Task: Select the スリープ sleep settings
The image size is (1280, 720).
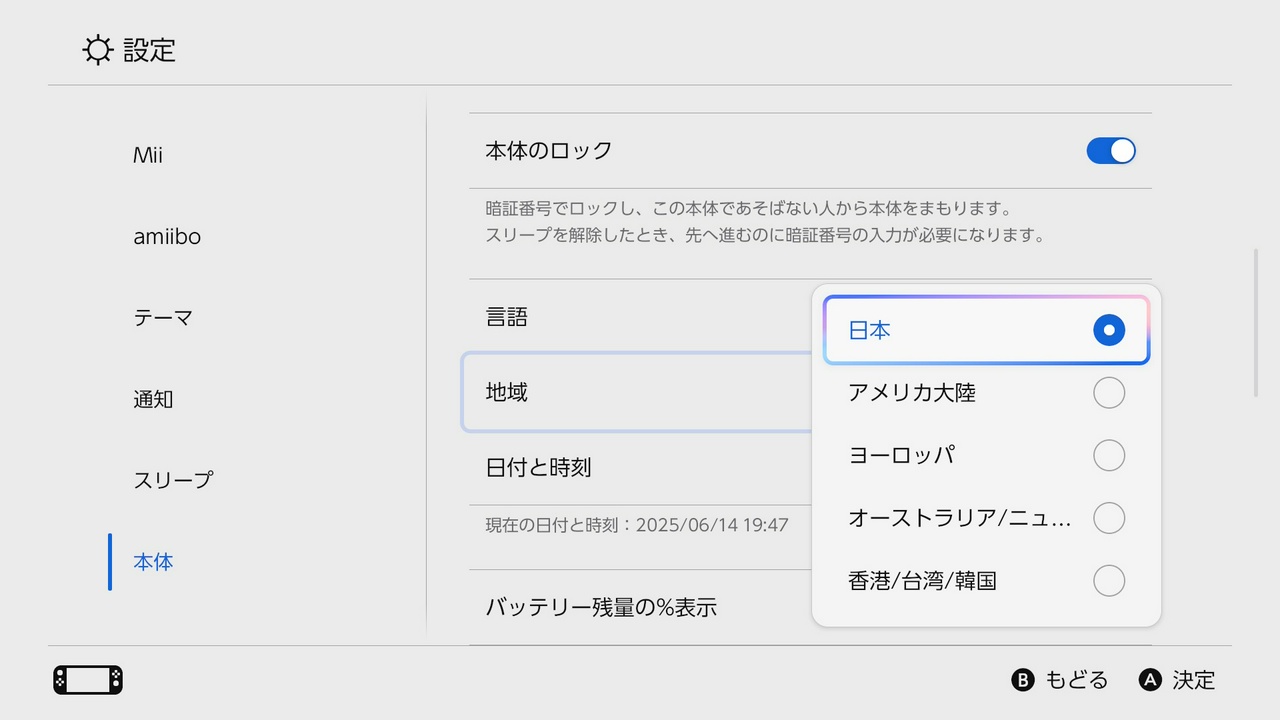Action: [172, 480]
